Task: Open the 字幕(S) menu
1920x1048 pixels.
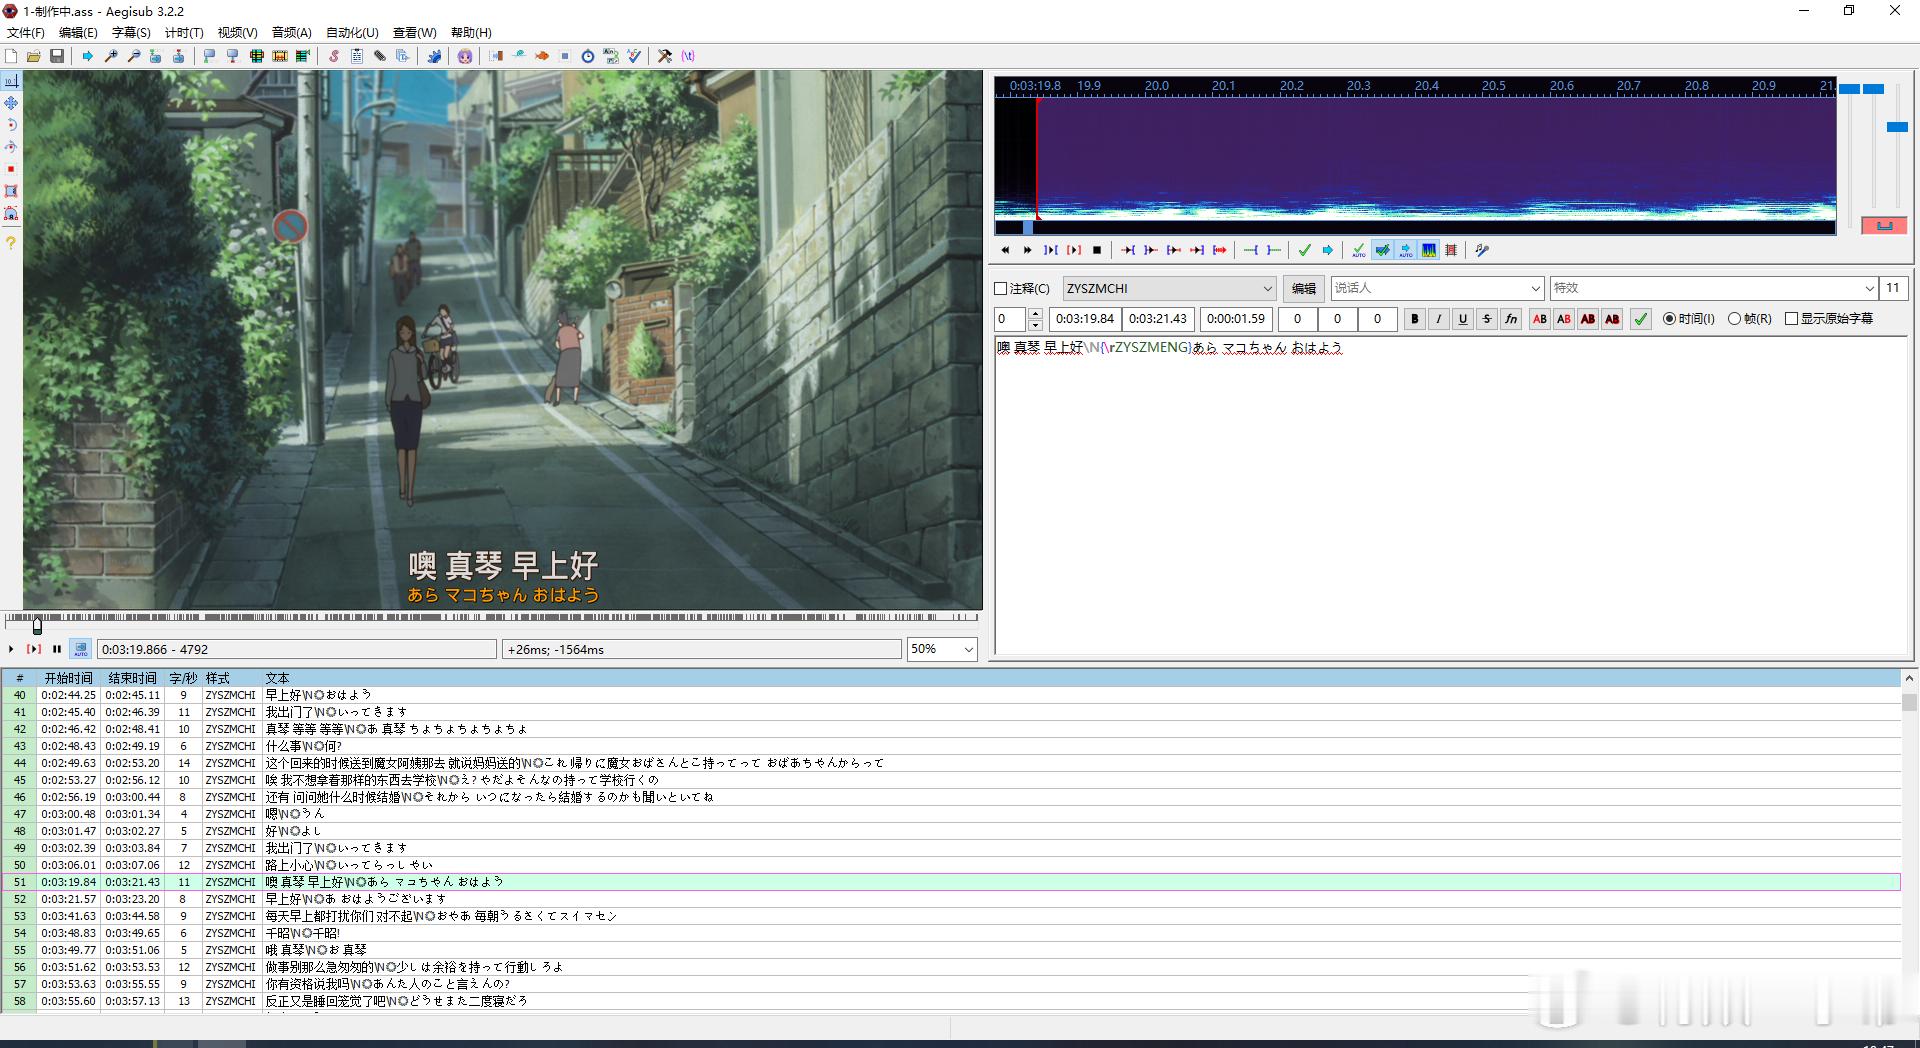Action: (x=131, y=33)
